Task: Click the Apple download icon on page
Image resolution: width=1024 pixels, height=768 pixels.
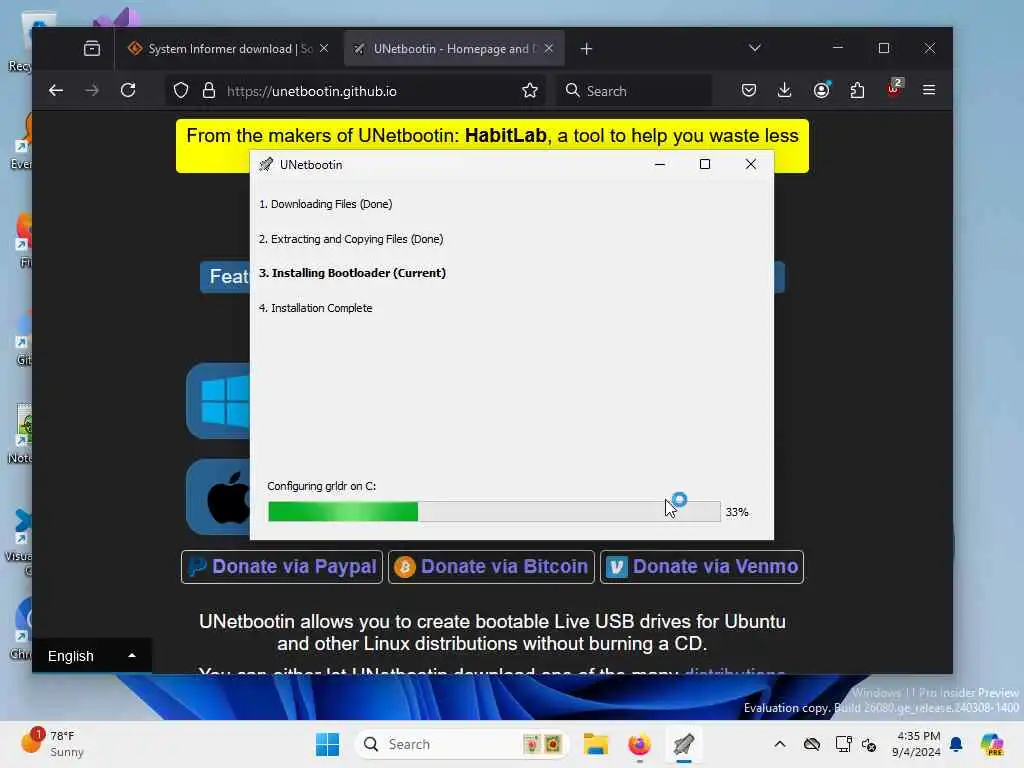Action: pos(219,497)
